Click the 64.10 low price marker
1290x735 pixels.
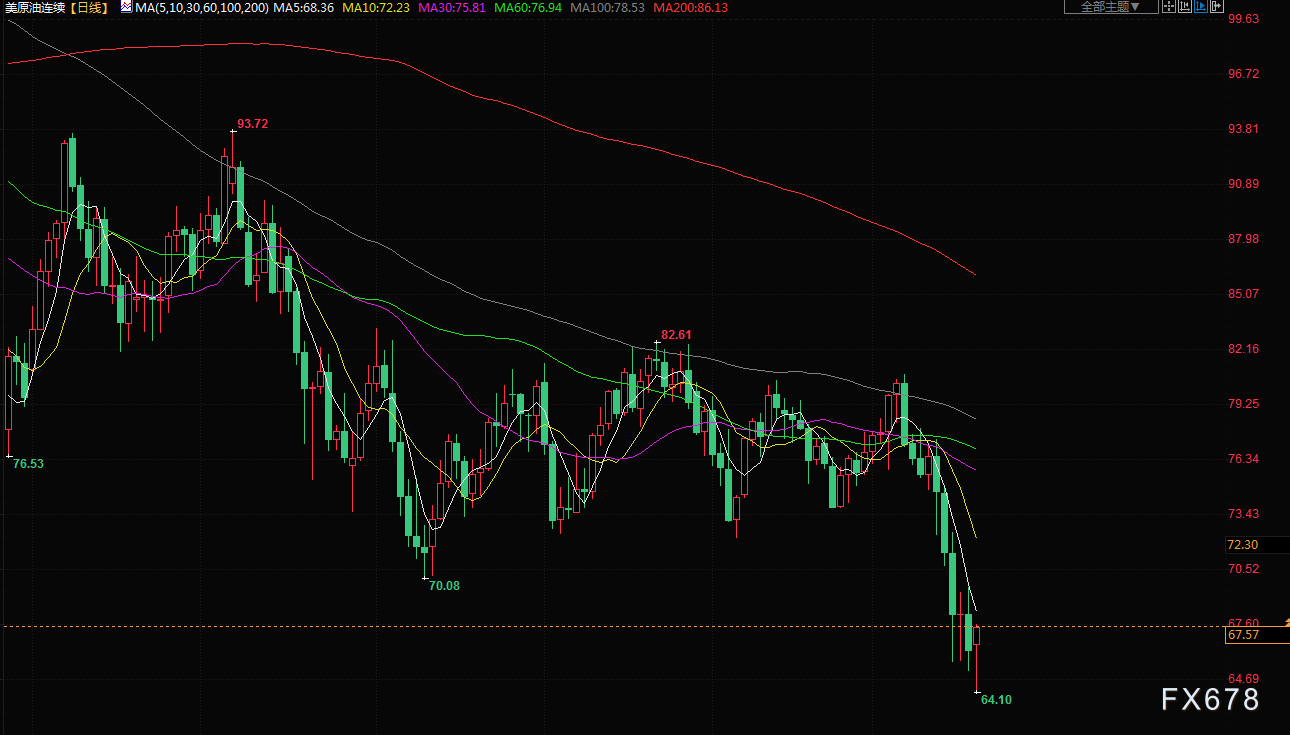click(995, 700)
